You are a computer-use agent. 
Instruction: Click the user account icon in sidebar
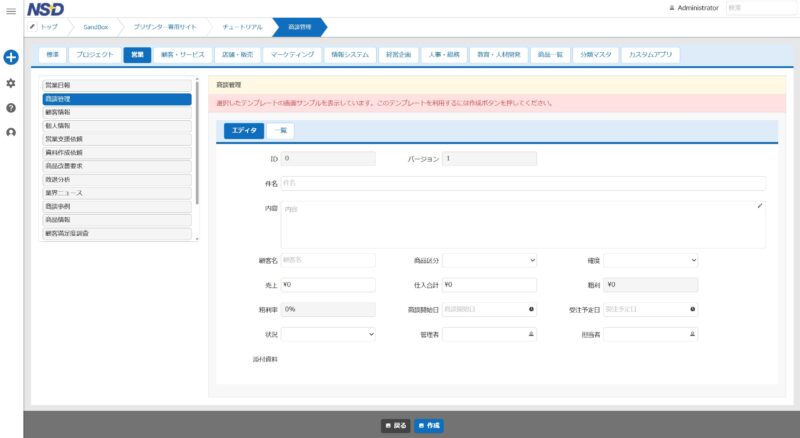(11, 131)
